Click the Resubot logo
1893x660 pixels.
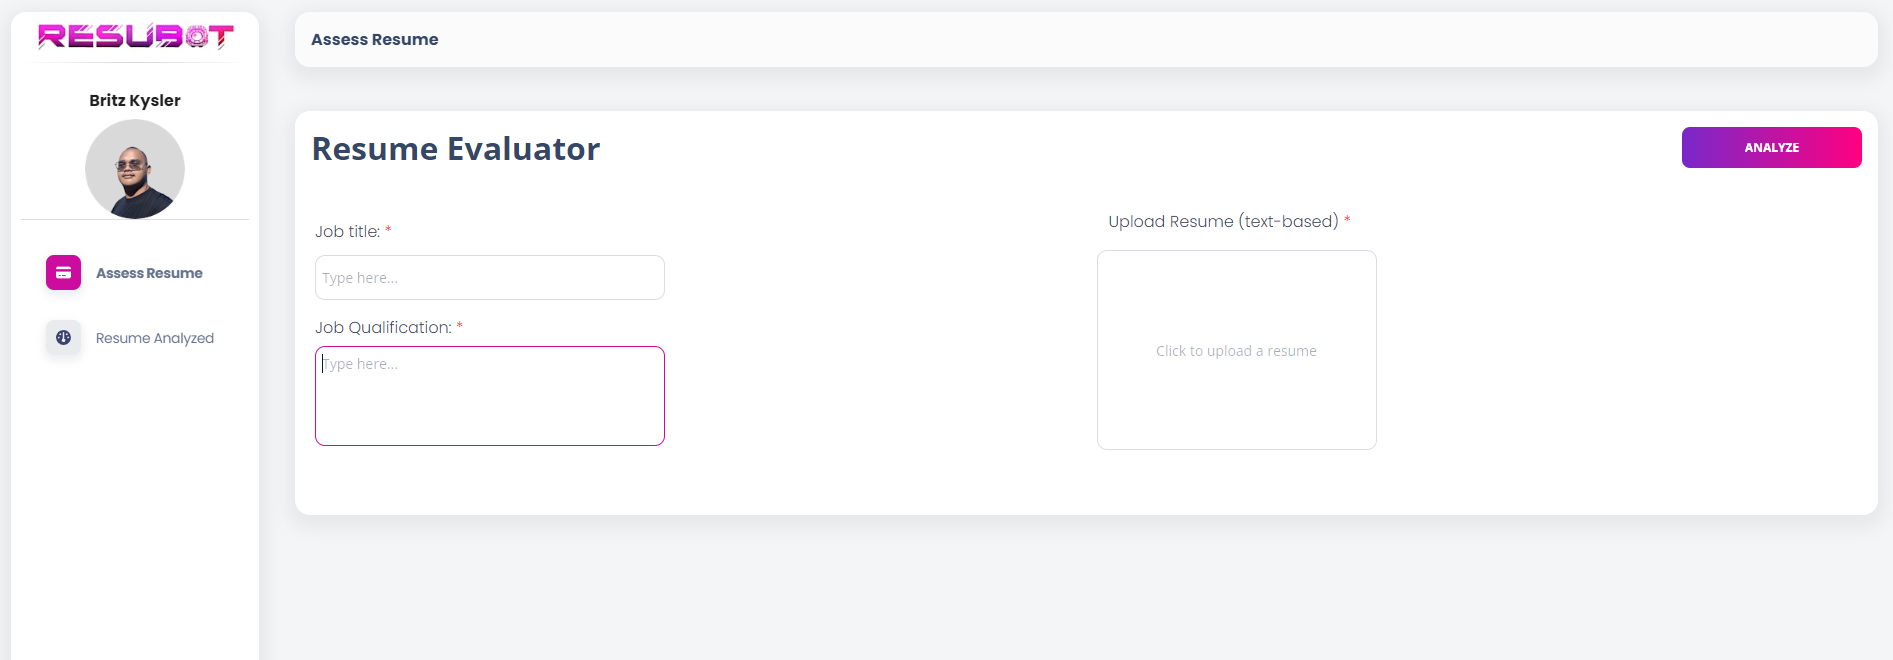point(135,37)
